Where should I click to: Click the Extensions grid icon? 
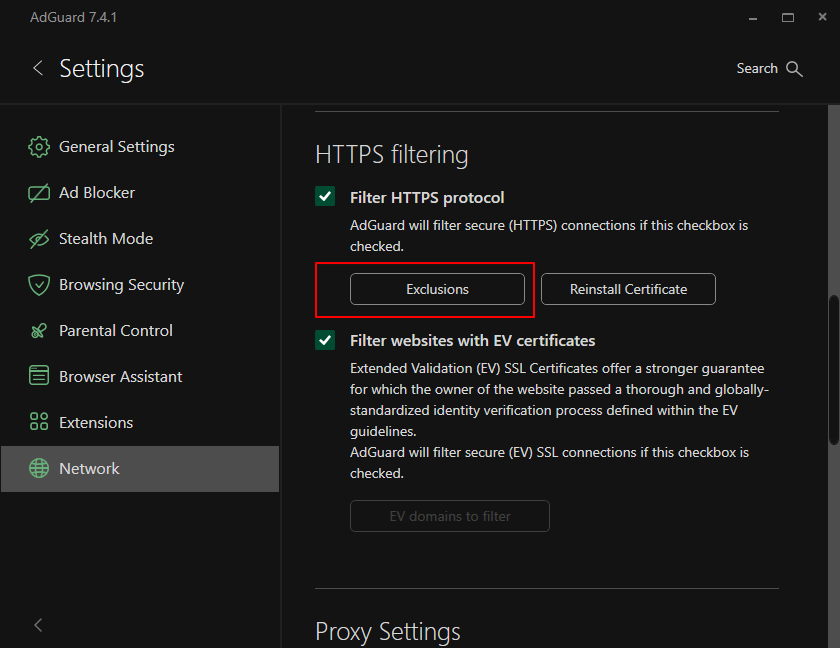pyautogui.click(x=39, y=423)
